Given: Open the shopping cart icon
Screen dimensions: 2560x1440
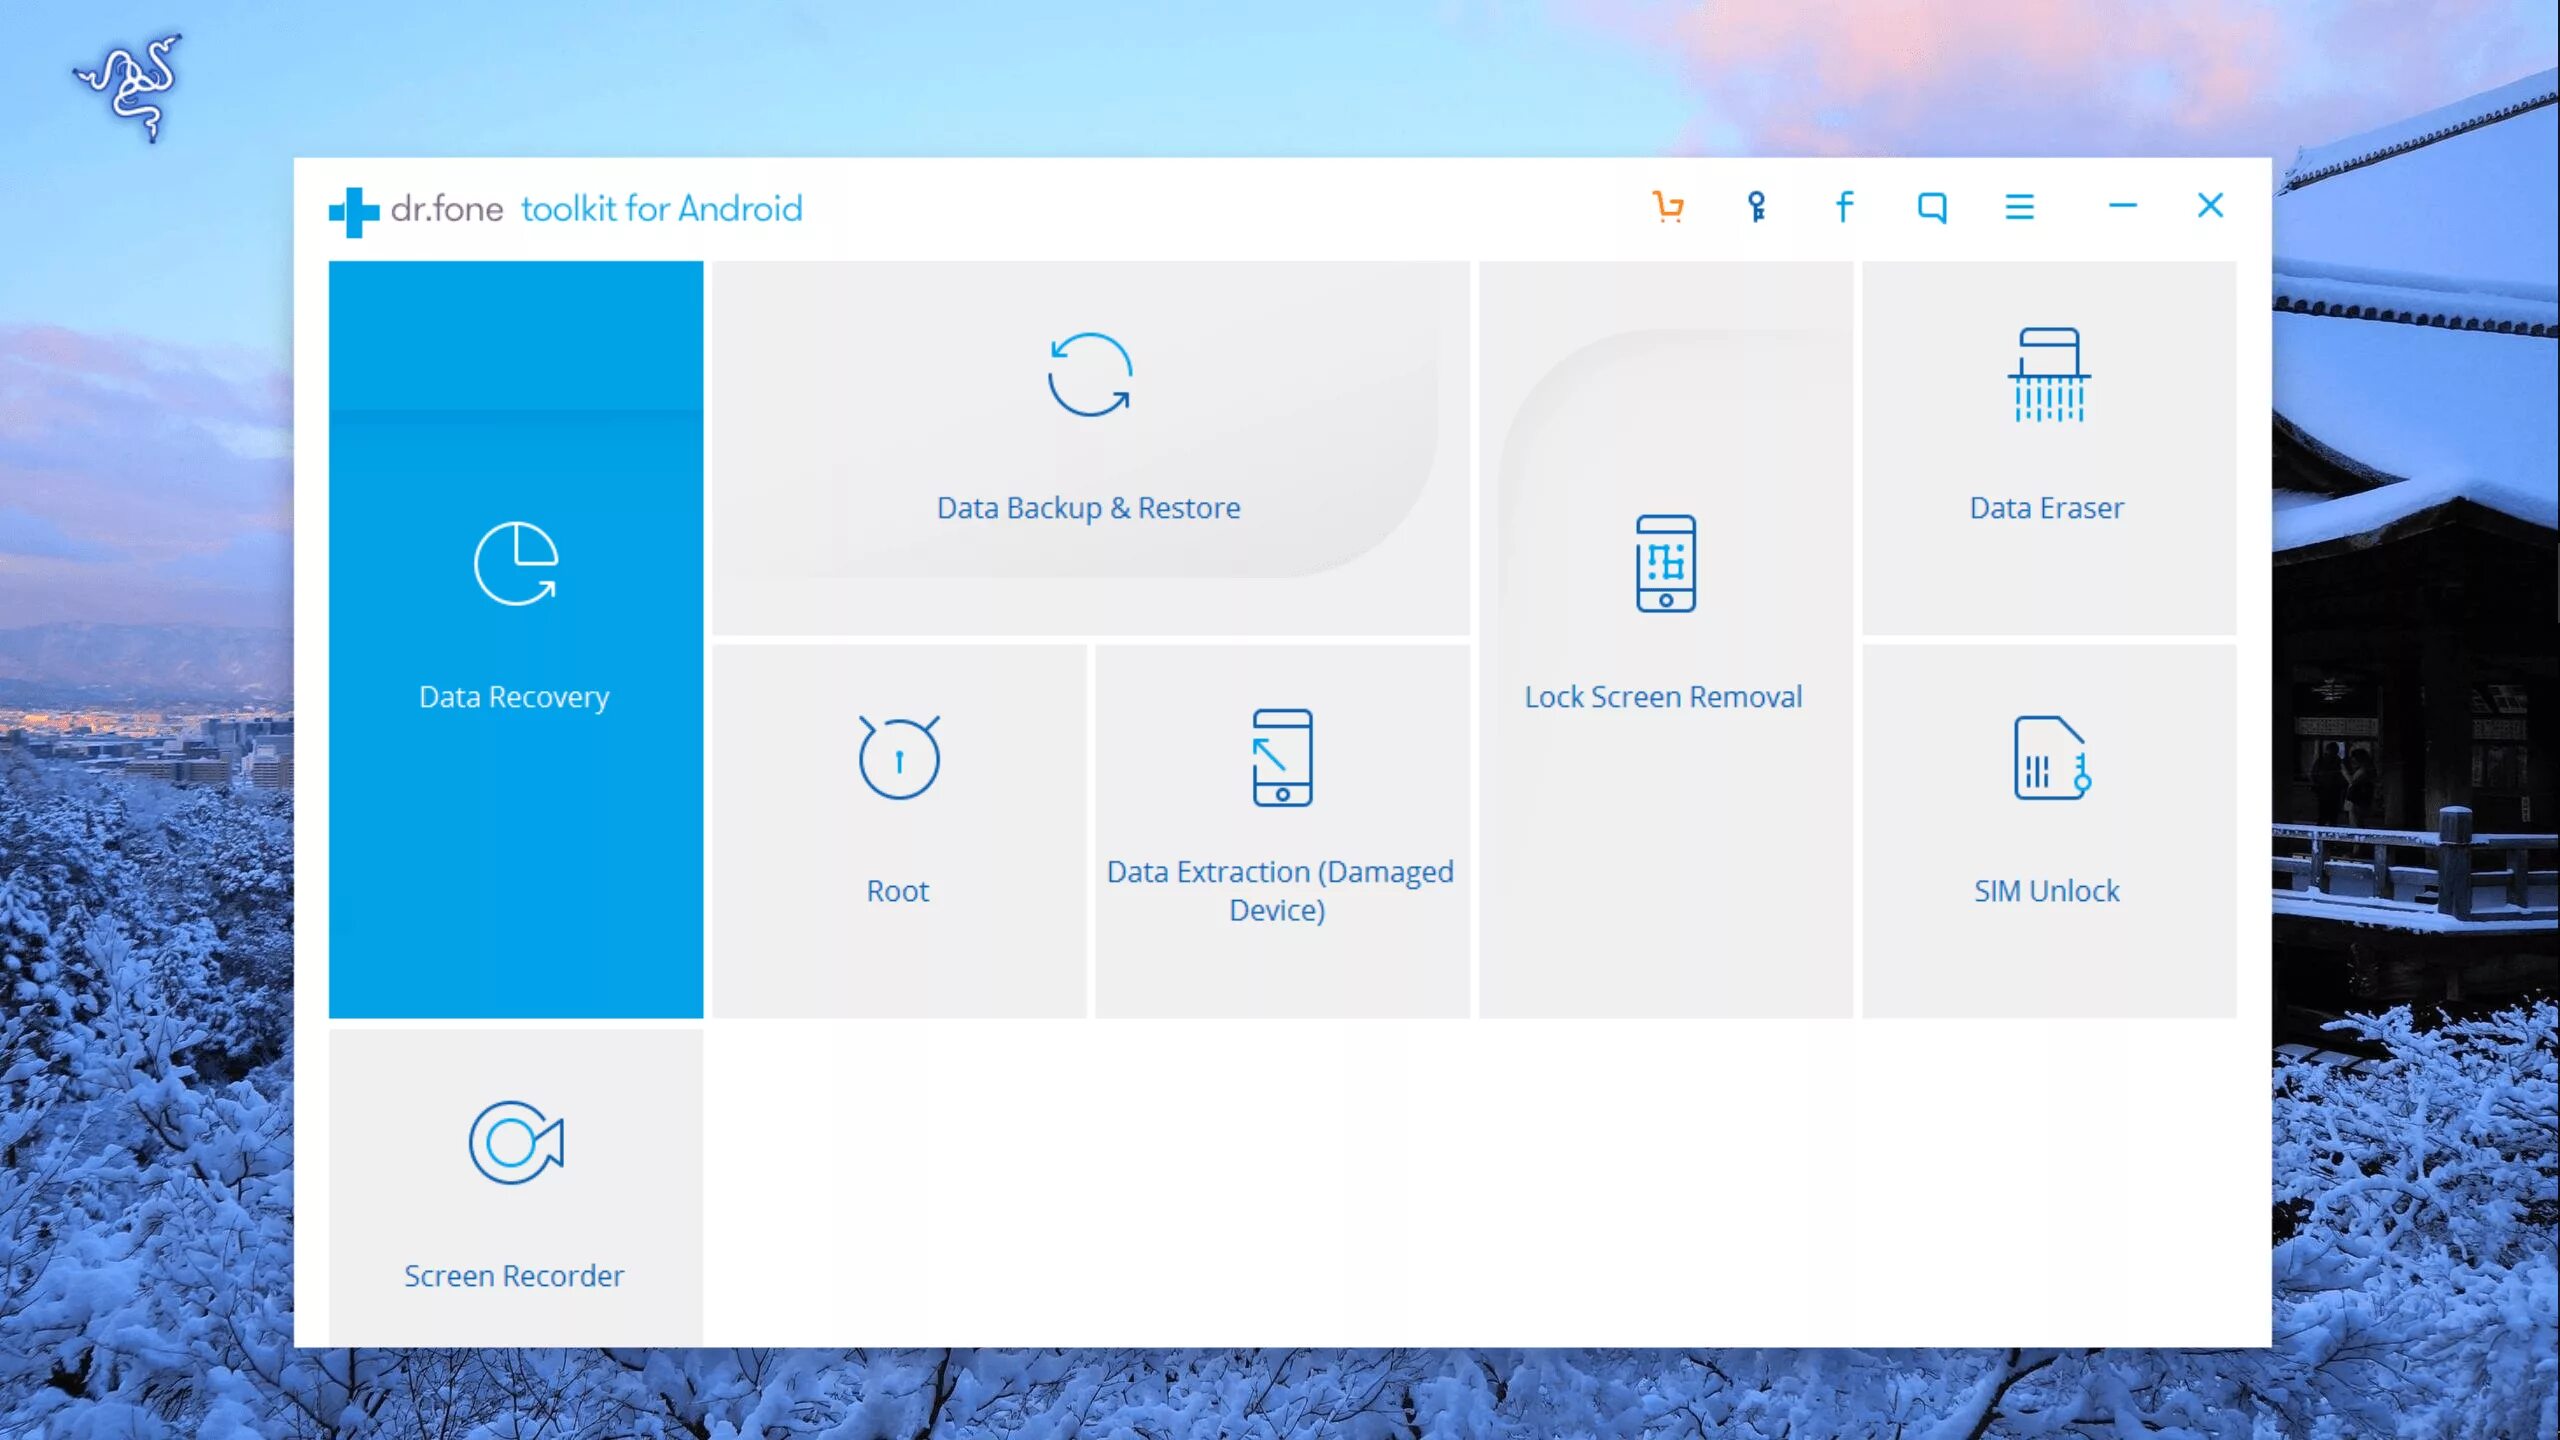Looking at the screenshot, I should click(1667, 207).
